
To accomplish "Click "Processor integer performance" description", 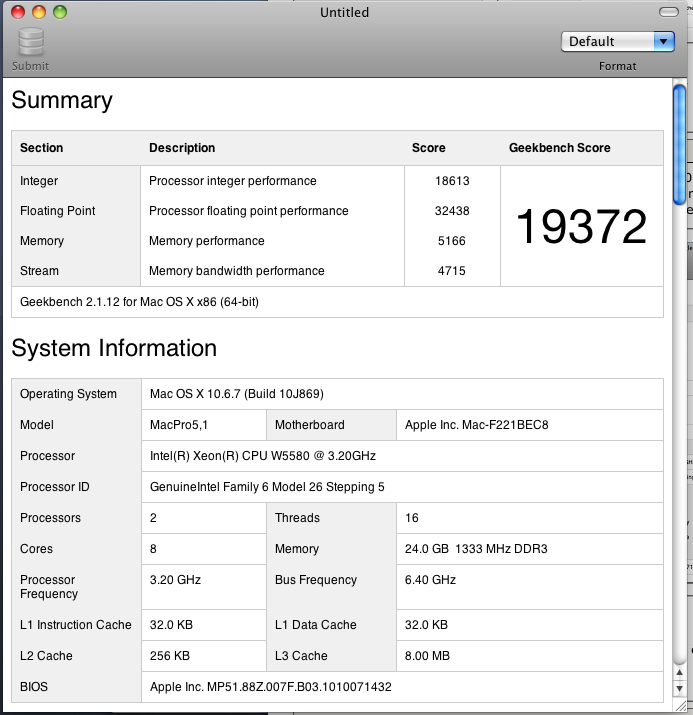I will click(x=233, y=181).
